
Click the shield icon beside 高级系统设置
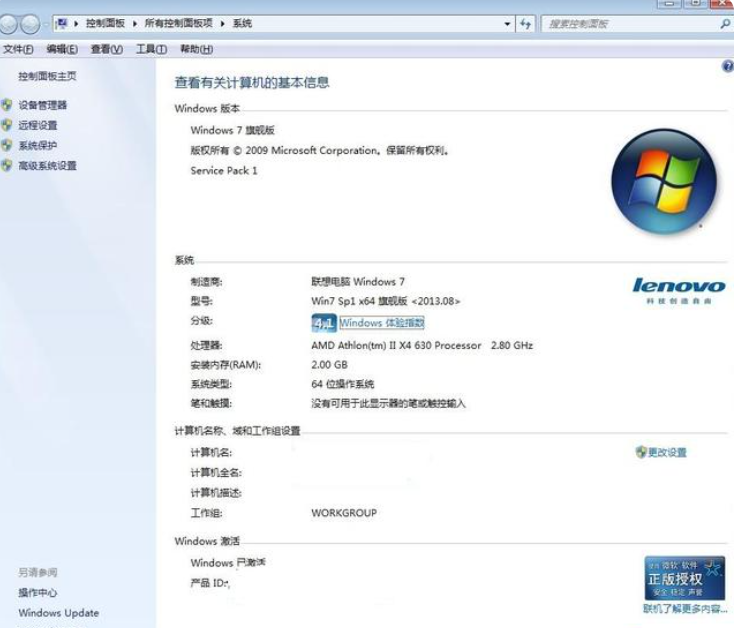[x=7, y=166]
